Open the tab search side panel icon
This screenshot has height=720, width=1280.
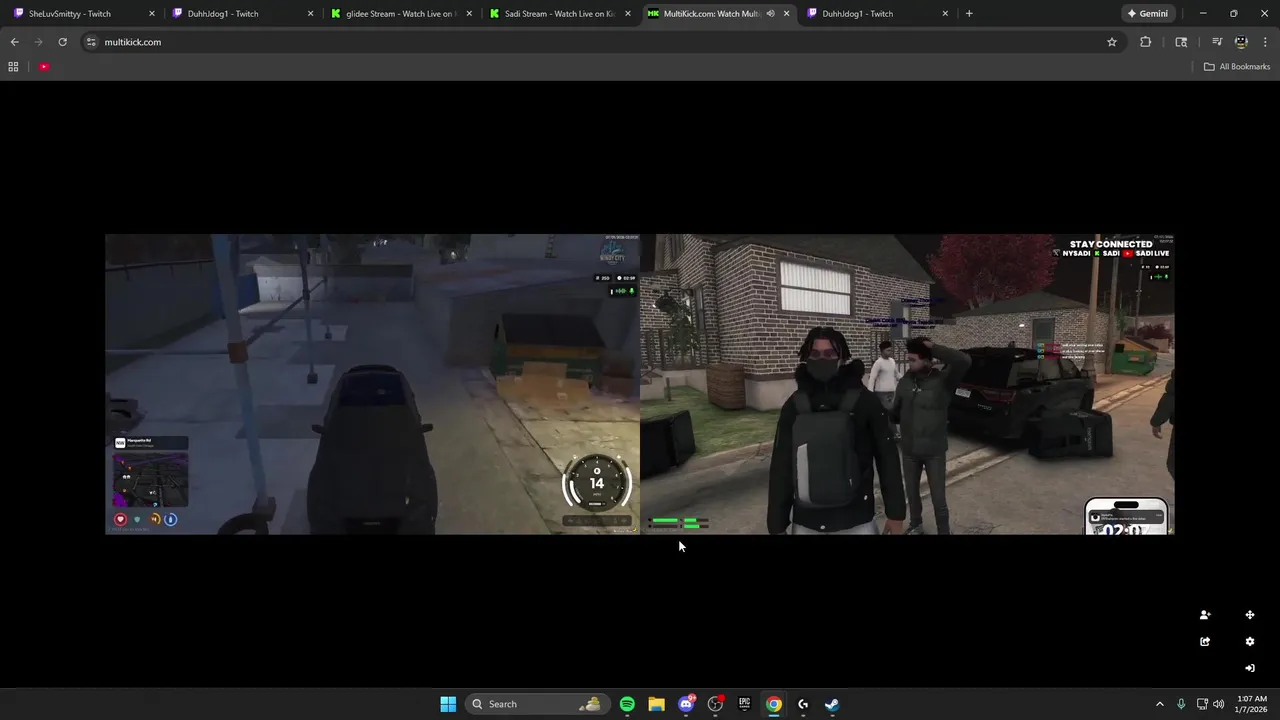click(1181, 42)
